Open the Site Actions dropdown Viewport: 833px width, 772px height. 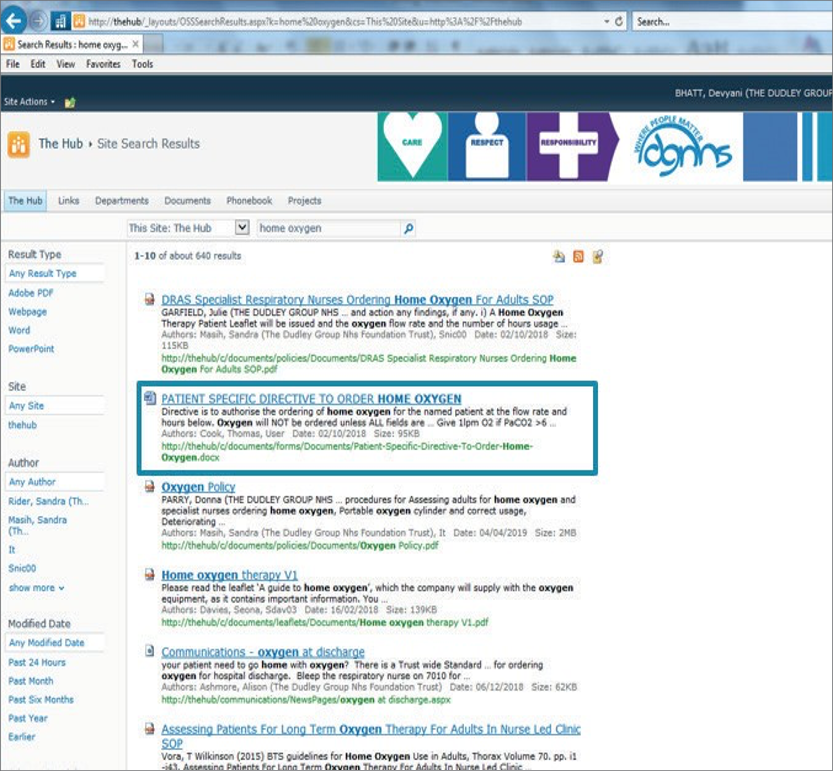[29, 102]
